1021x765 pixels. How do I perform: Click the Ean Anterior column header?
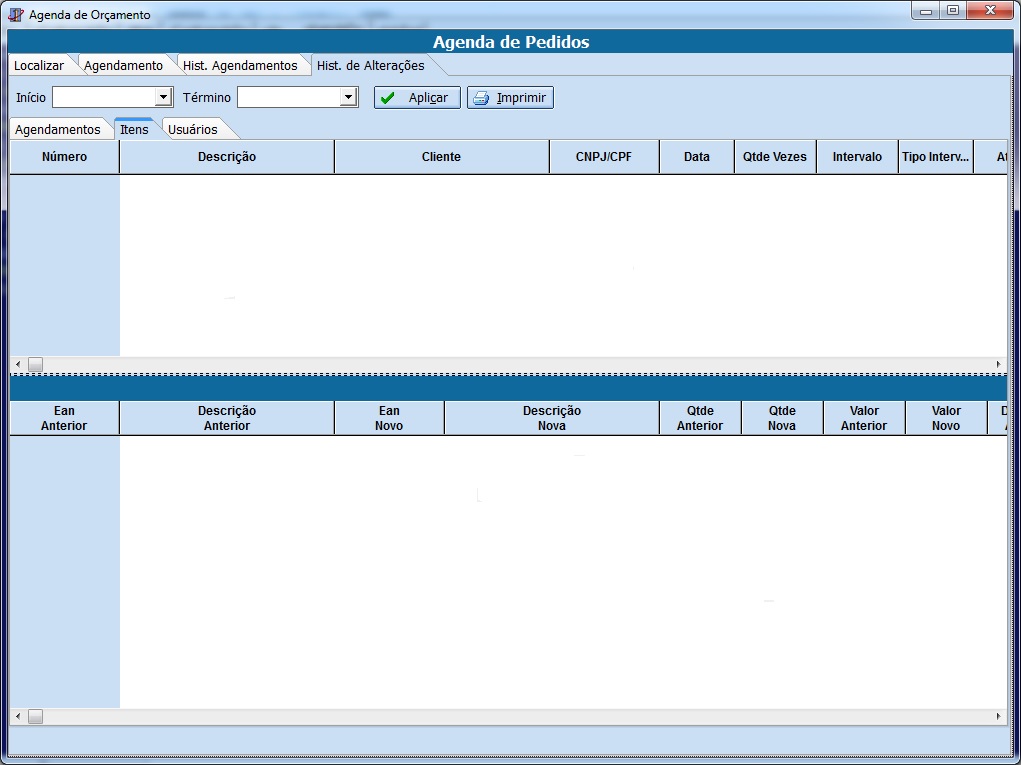coord(64,418)
